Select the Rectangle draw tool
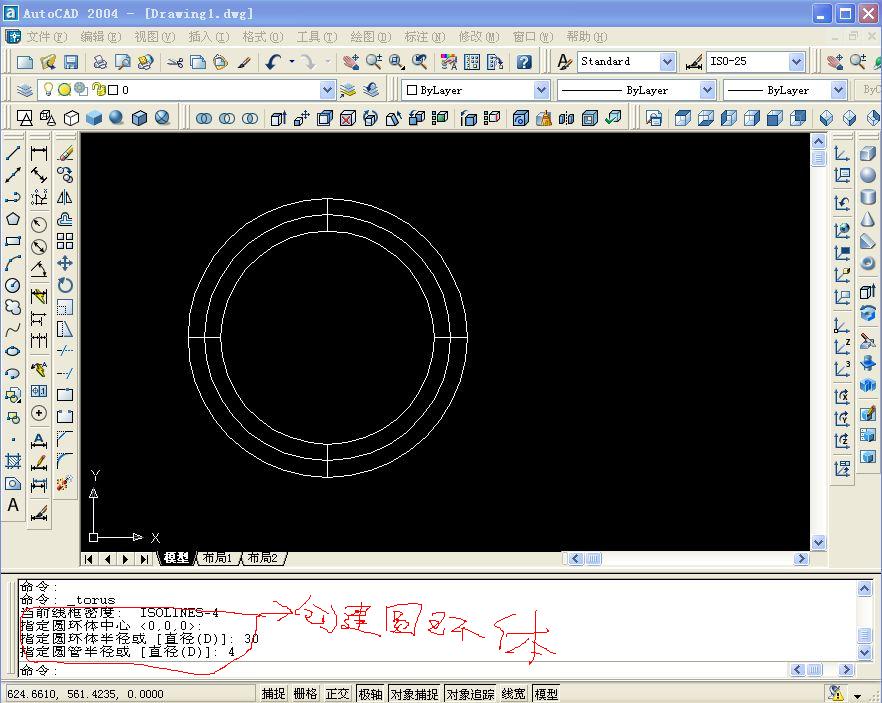This screenshot has height=703, width=882. point(13,241)
